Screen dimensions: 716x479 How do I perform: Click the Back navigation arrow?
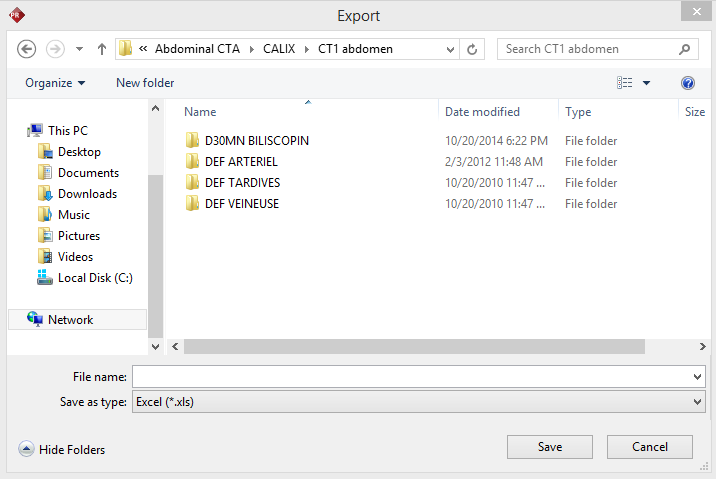pyautogui.click(x=27, y=49)
